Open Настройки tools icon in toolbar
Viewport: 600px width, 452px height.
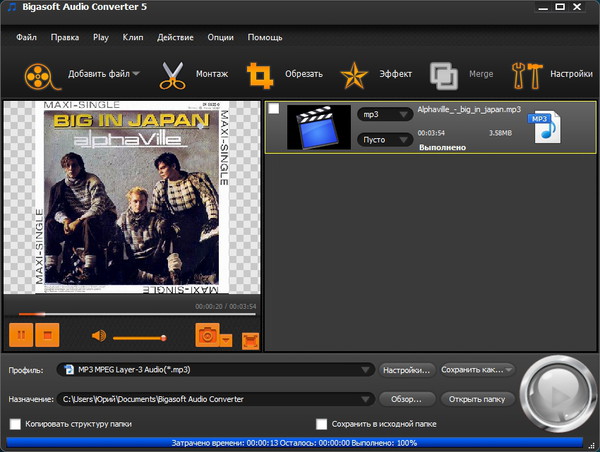pos(526,74)
